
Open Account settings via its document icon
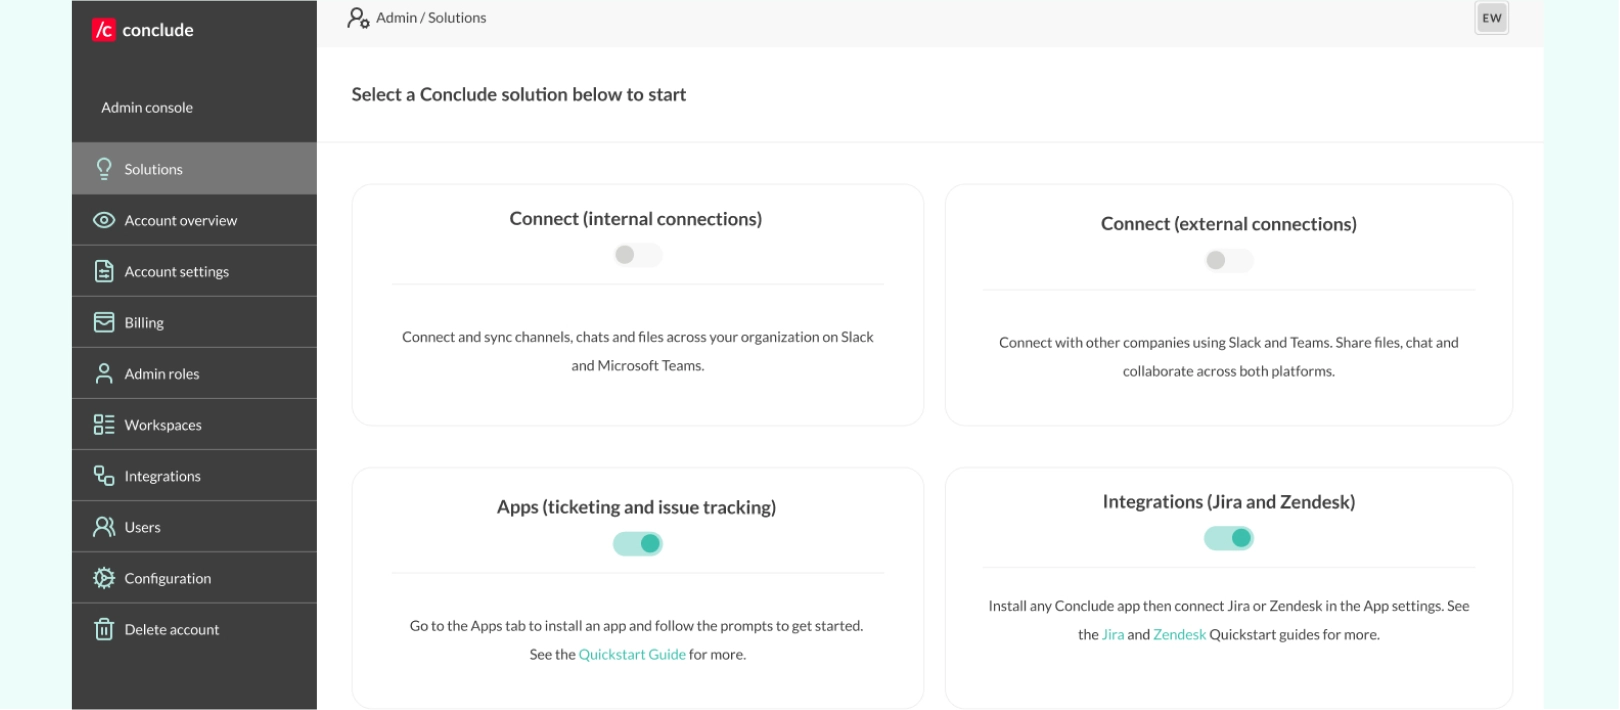pyautogui.click(x=103, y=270)
